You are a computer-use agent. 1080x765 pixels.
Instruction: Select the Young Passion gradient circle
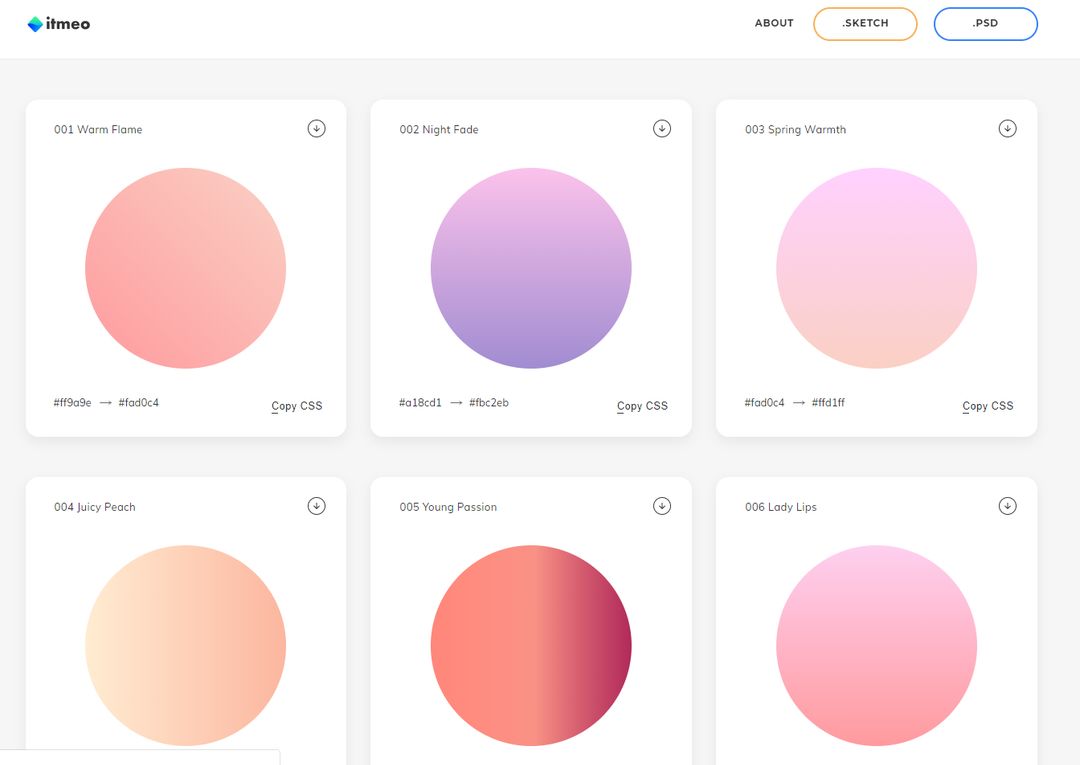[531, 645]
